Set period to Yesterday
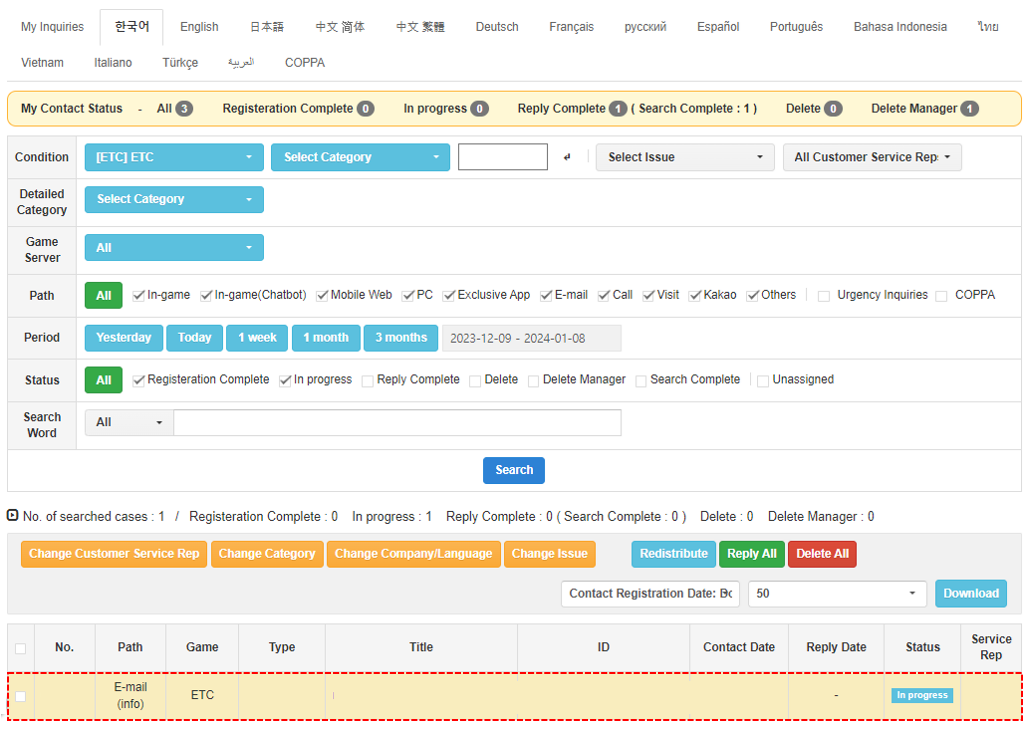This screenshot has height=733, width=1032. point(124,338)
